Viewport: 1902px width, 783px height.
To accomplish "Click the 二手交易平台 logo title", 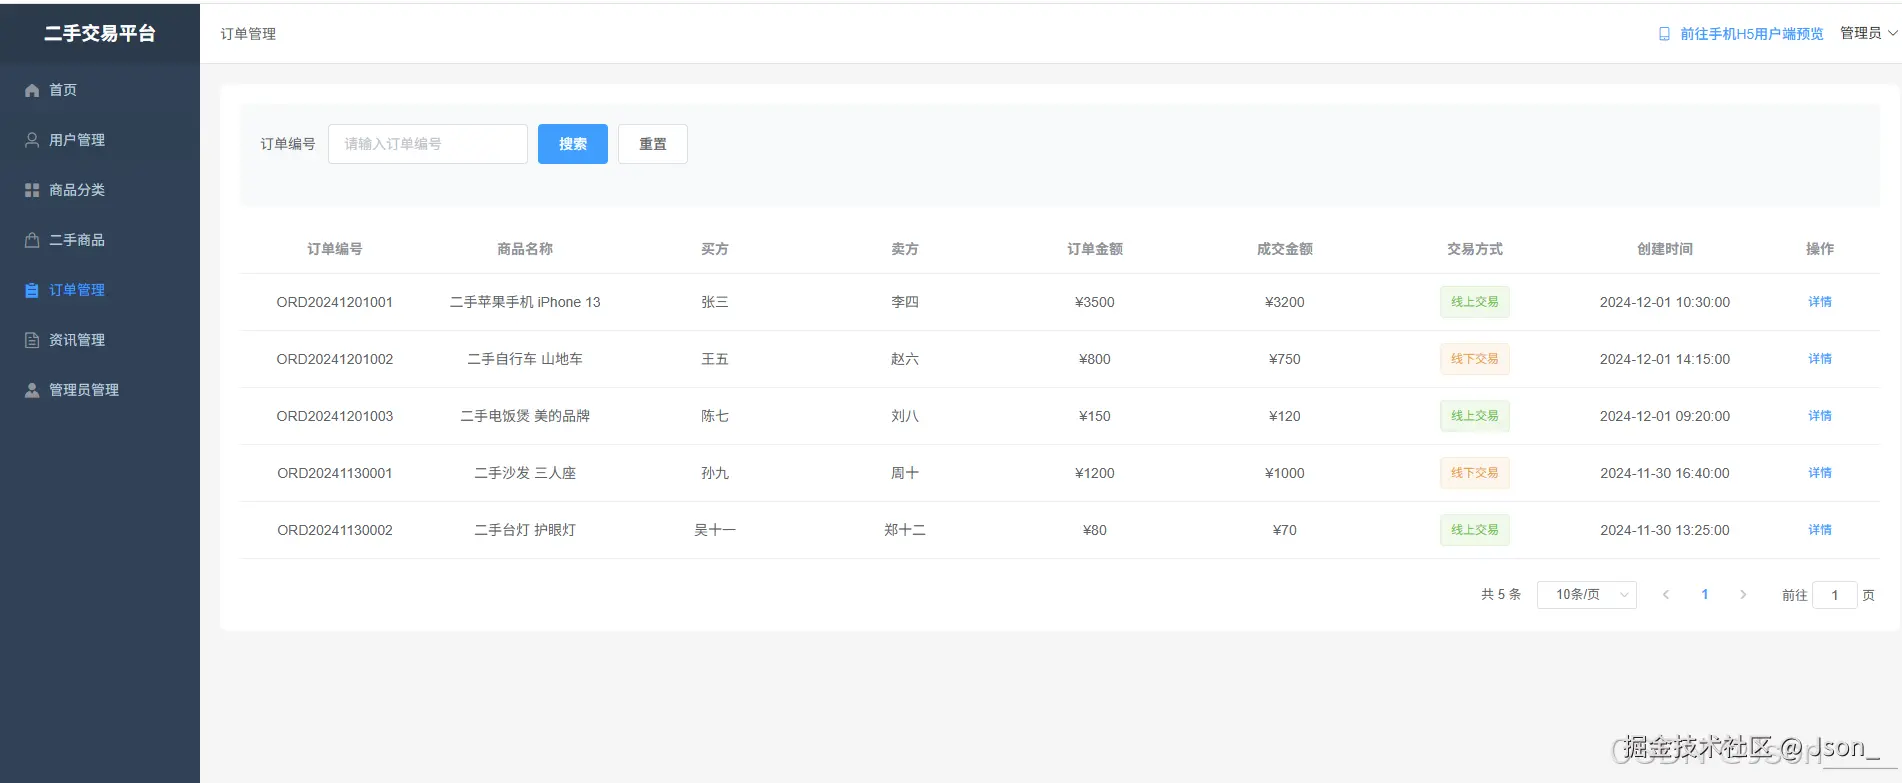I will [x=100, y=33].
